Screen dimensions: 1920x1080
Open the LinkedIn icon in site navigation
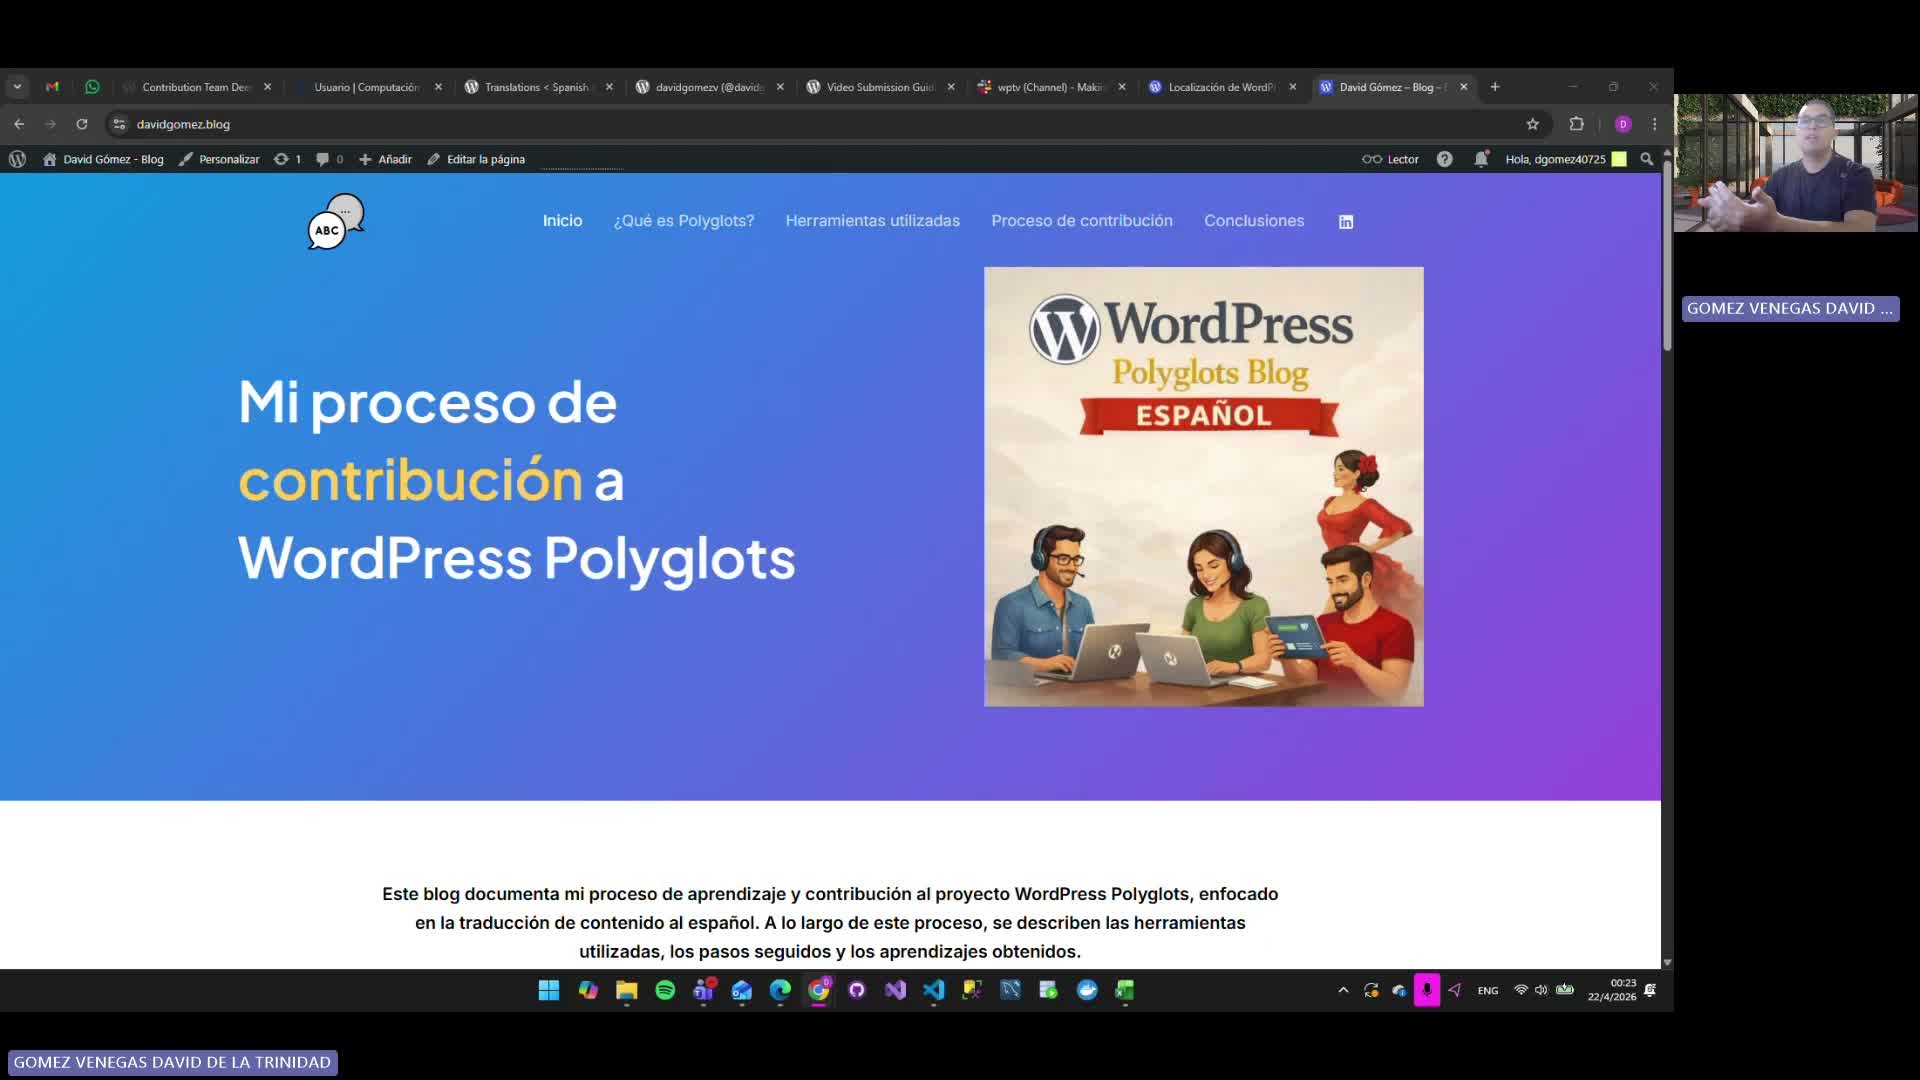(x=1346, y=221)
